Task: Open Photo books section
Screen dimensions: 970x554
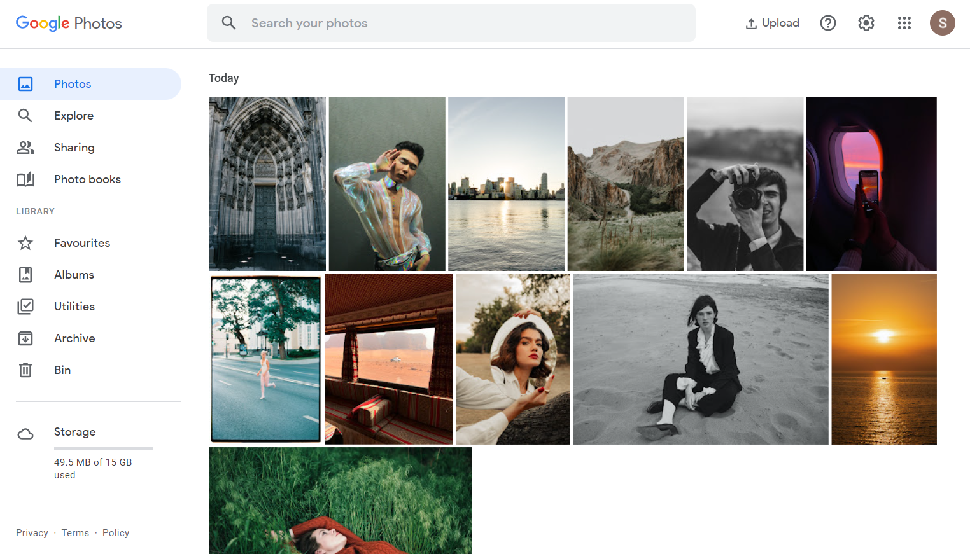Action: pos(87,179)
